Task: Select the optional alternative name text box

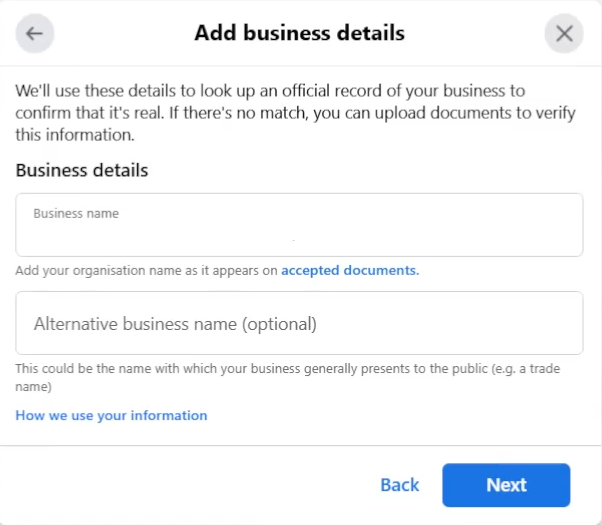Action: tap(299, 323)
